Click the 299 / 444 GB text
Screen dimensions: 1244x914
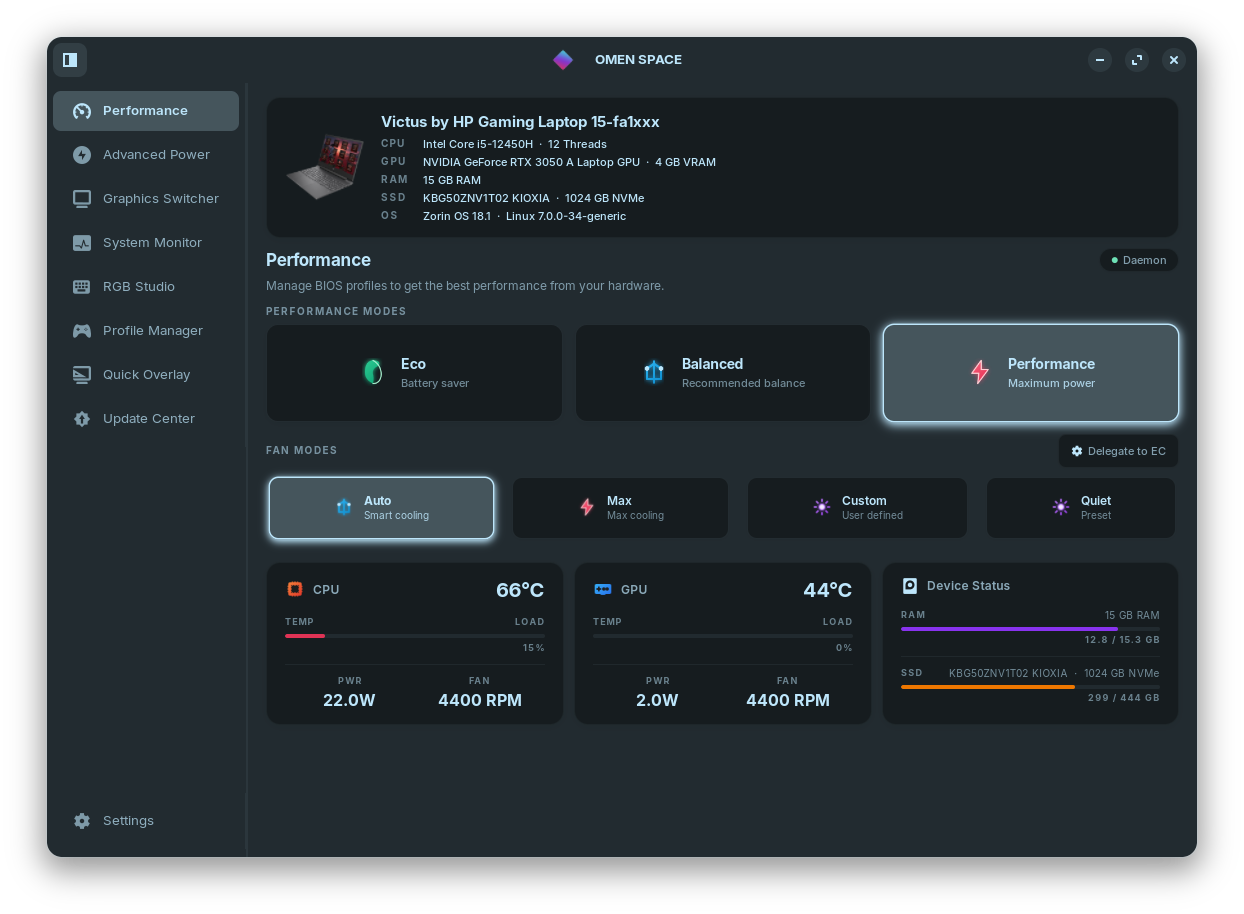[x=1124, y=698]
